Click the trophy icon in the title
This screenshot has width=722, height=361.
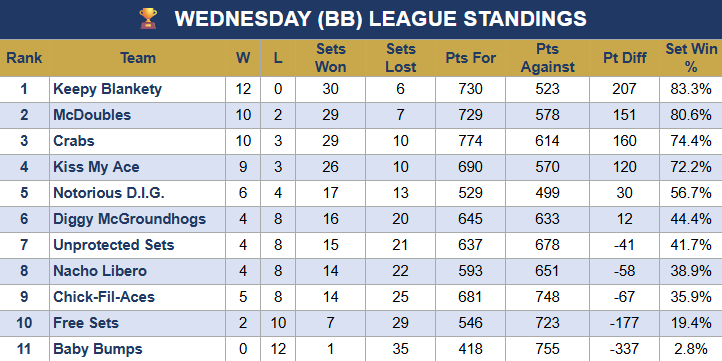pyautogui.click(x=148, y=19)
